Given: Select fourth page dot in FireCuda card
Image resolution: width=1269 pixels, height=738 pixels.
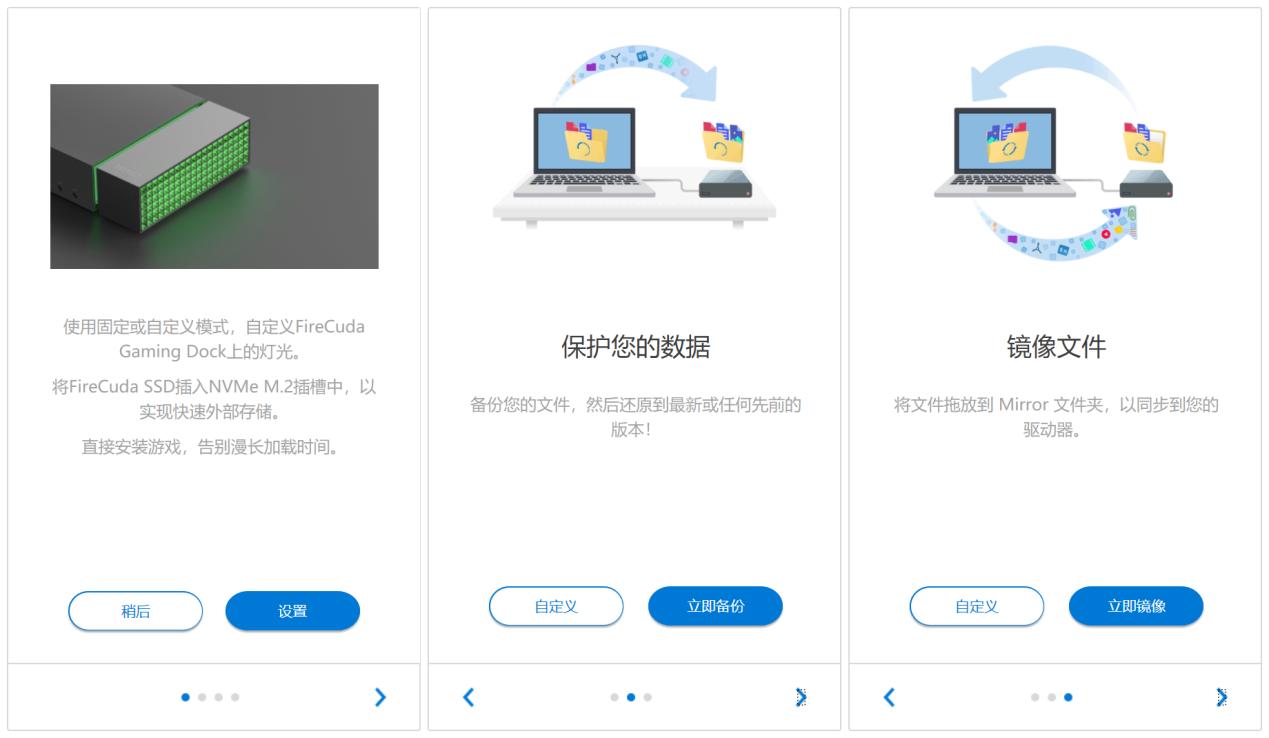Looking at the screenshot, I should point(235,697).
